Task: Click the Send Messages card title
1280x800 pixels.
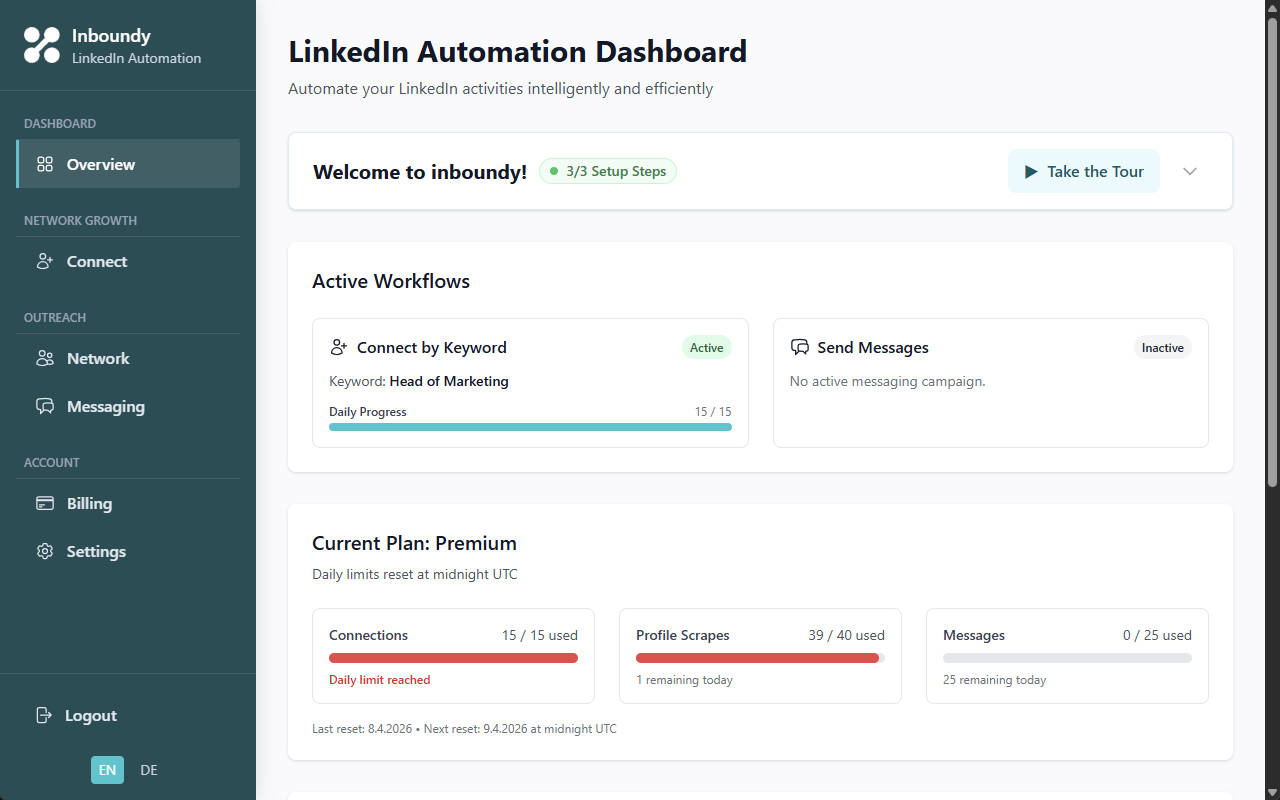Action: pos(873,347)
